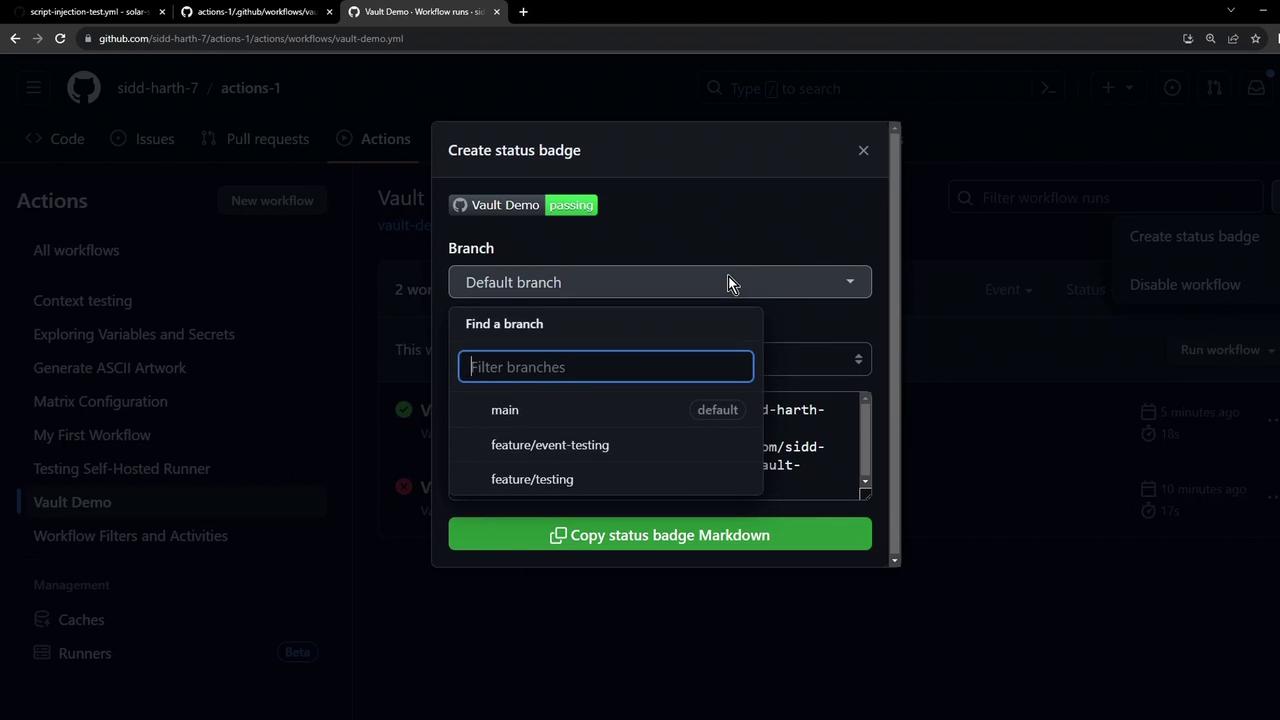
Task: Open the global navigation hamburger menu
Action: tap(33, 88)
